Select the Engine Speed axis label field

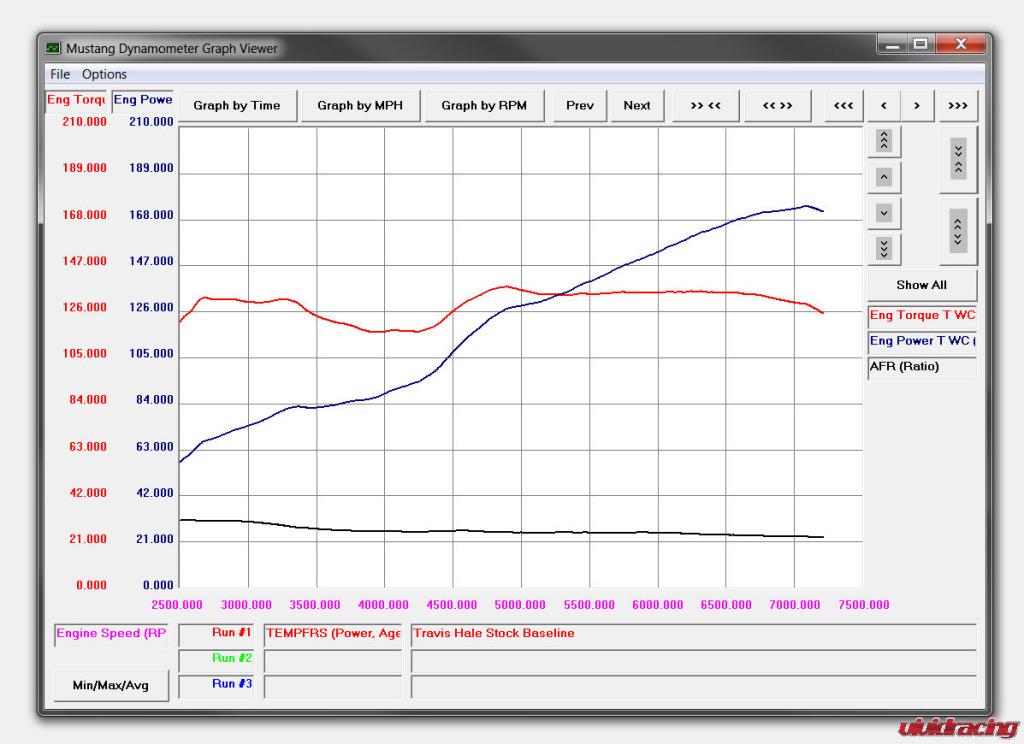[111, 634]
